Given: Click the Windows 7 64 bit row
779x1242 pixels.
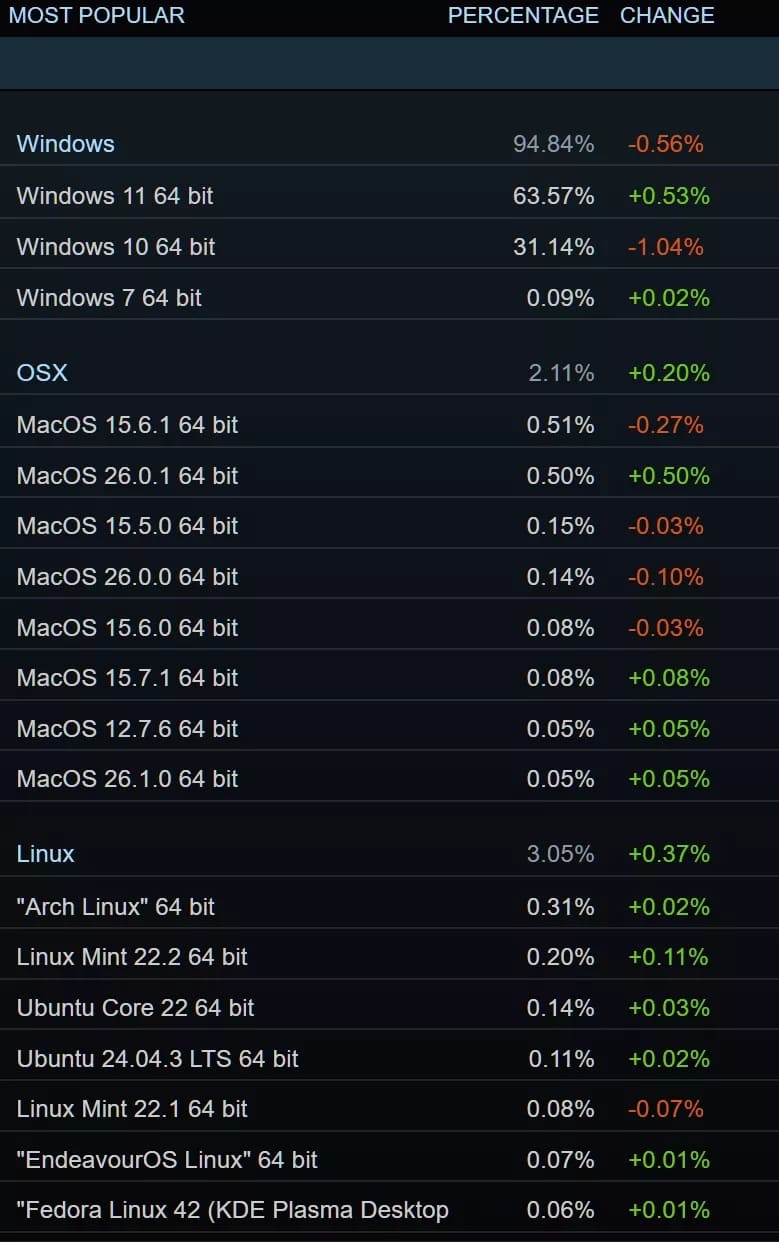Looking at the screenshot, I should tap(109, 298).
